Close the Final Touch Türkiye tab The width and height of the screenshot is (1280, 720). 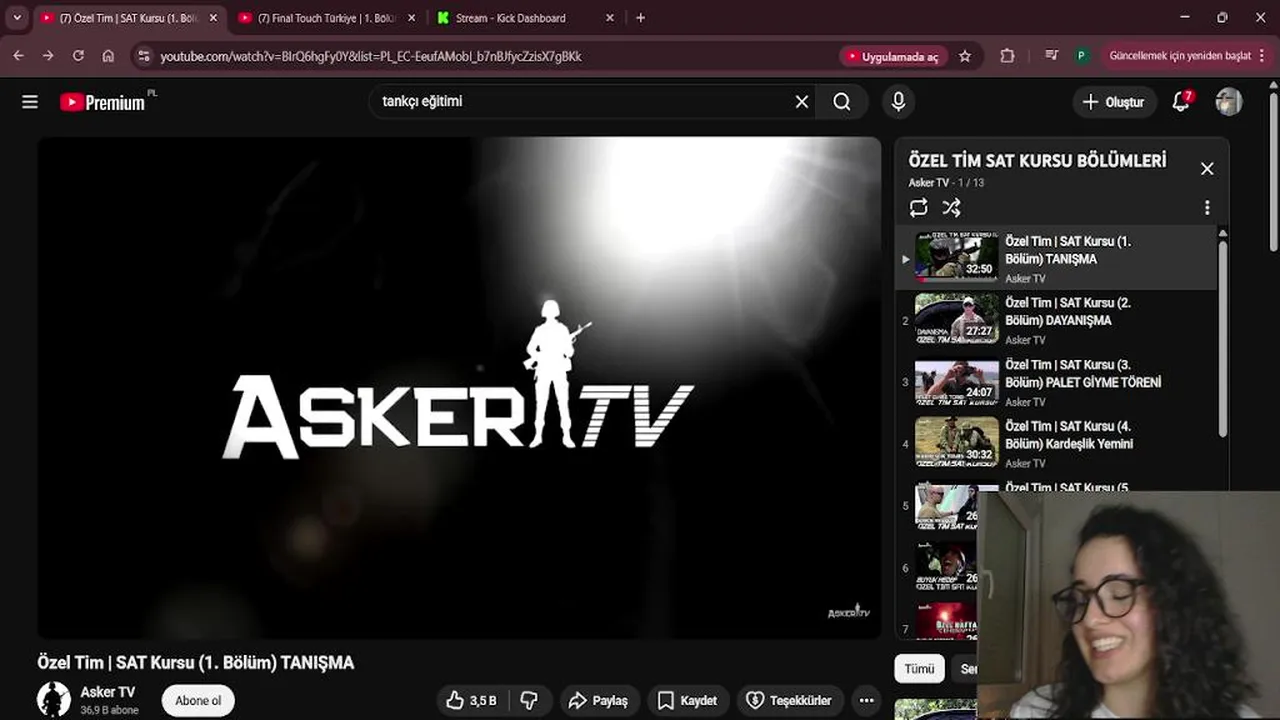(411, 18)
